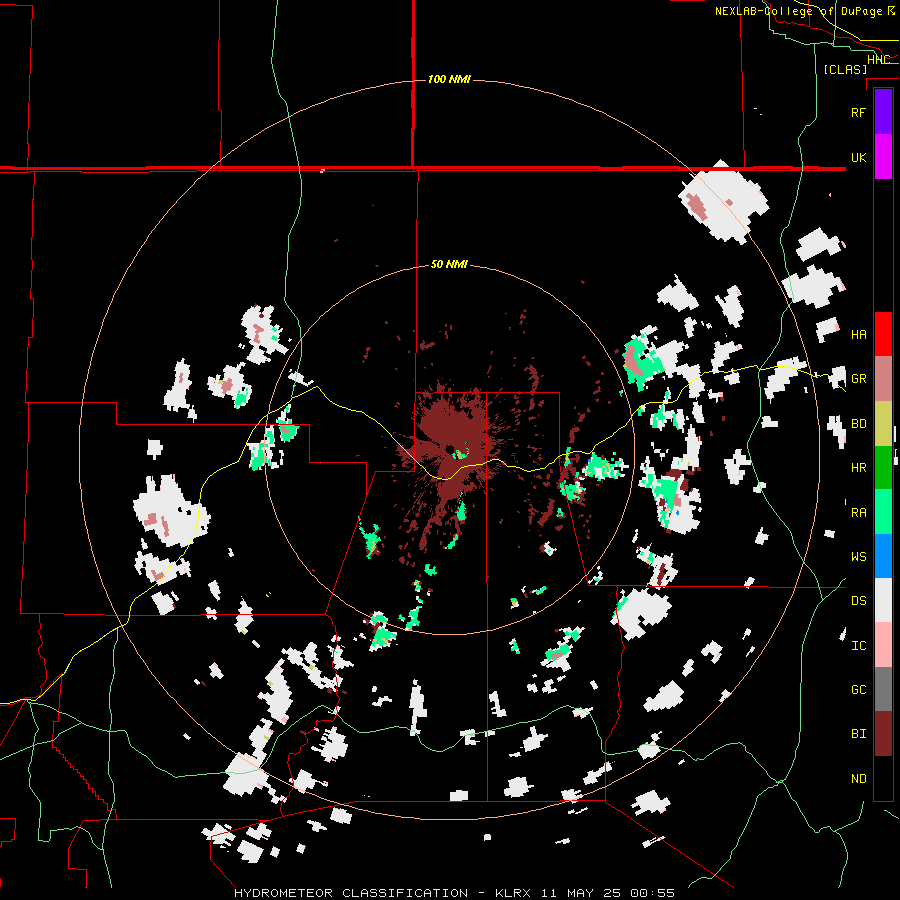Click the gray GC legend swatch
900x900 pixels.
pyautogui.click(x=883, y=689)
